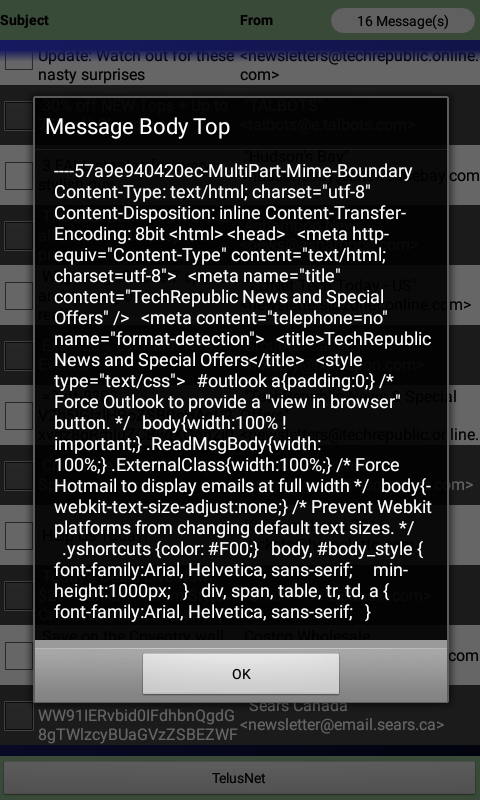The width and height of the screenshot is (480, 800).
Task: Check the TechRepublic nasty surprises email checkbox
Action: tap(19, 60)
